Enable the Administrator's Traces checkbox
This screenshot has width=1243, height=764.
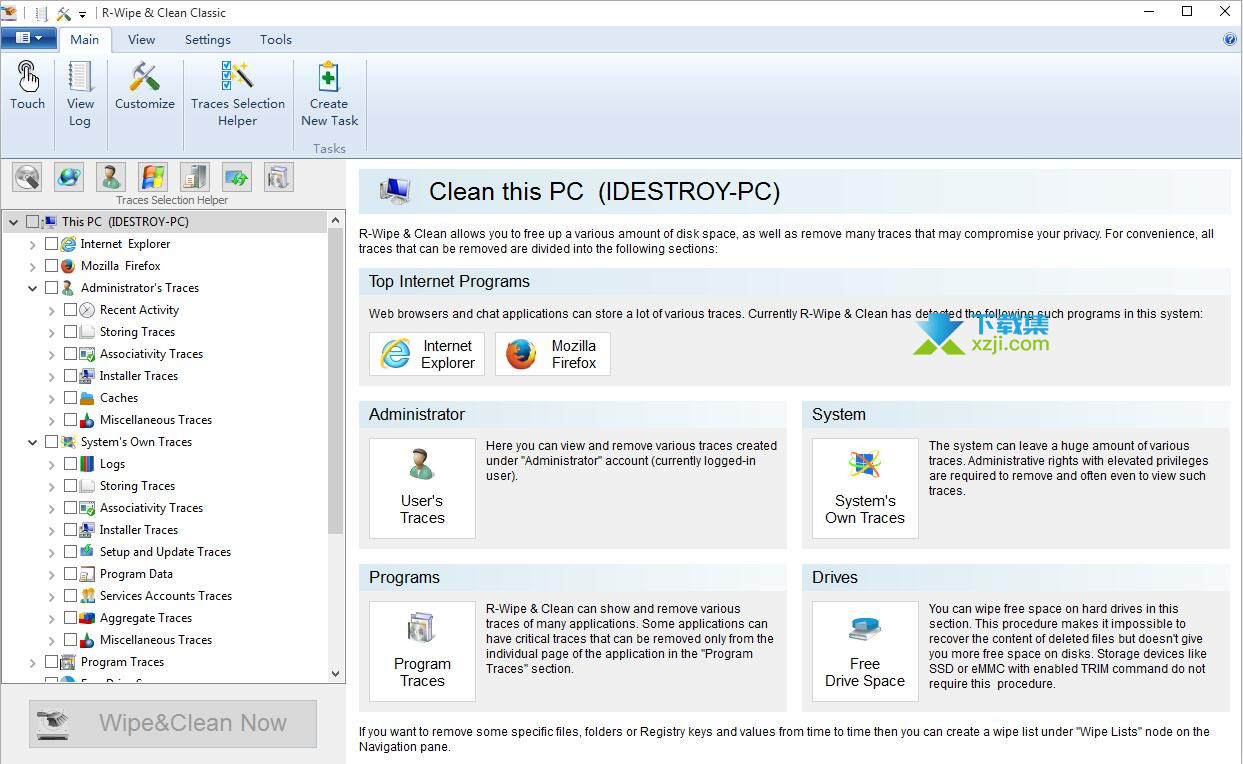(x=52, y=288)
